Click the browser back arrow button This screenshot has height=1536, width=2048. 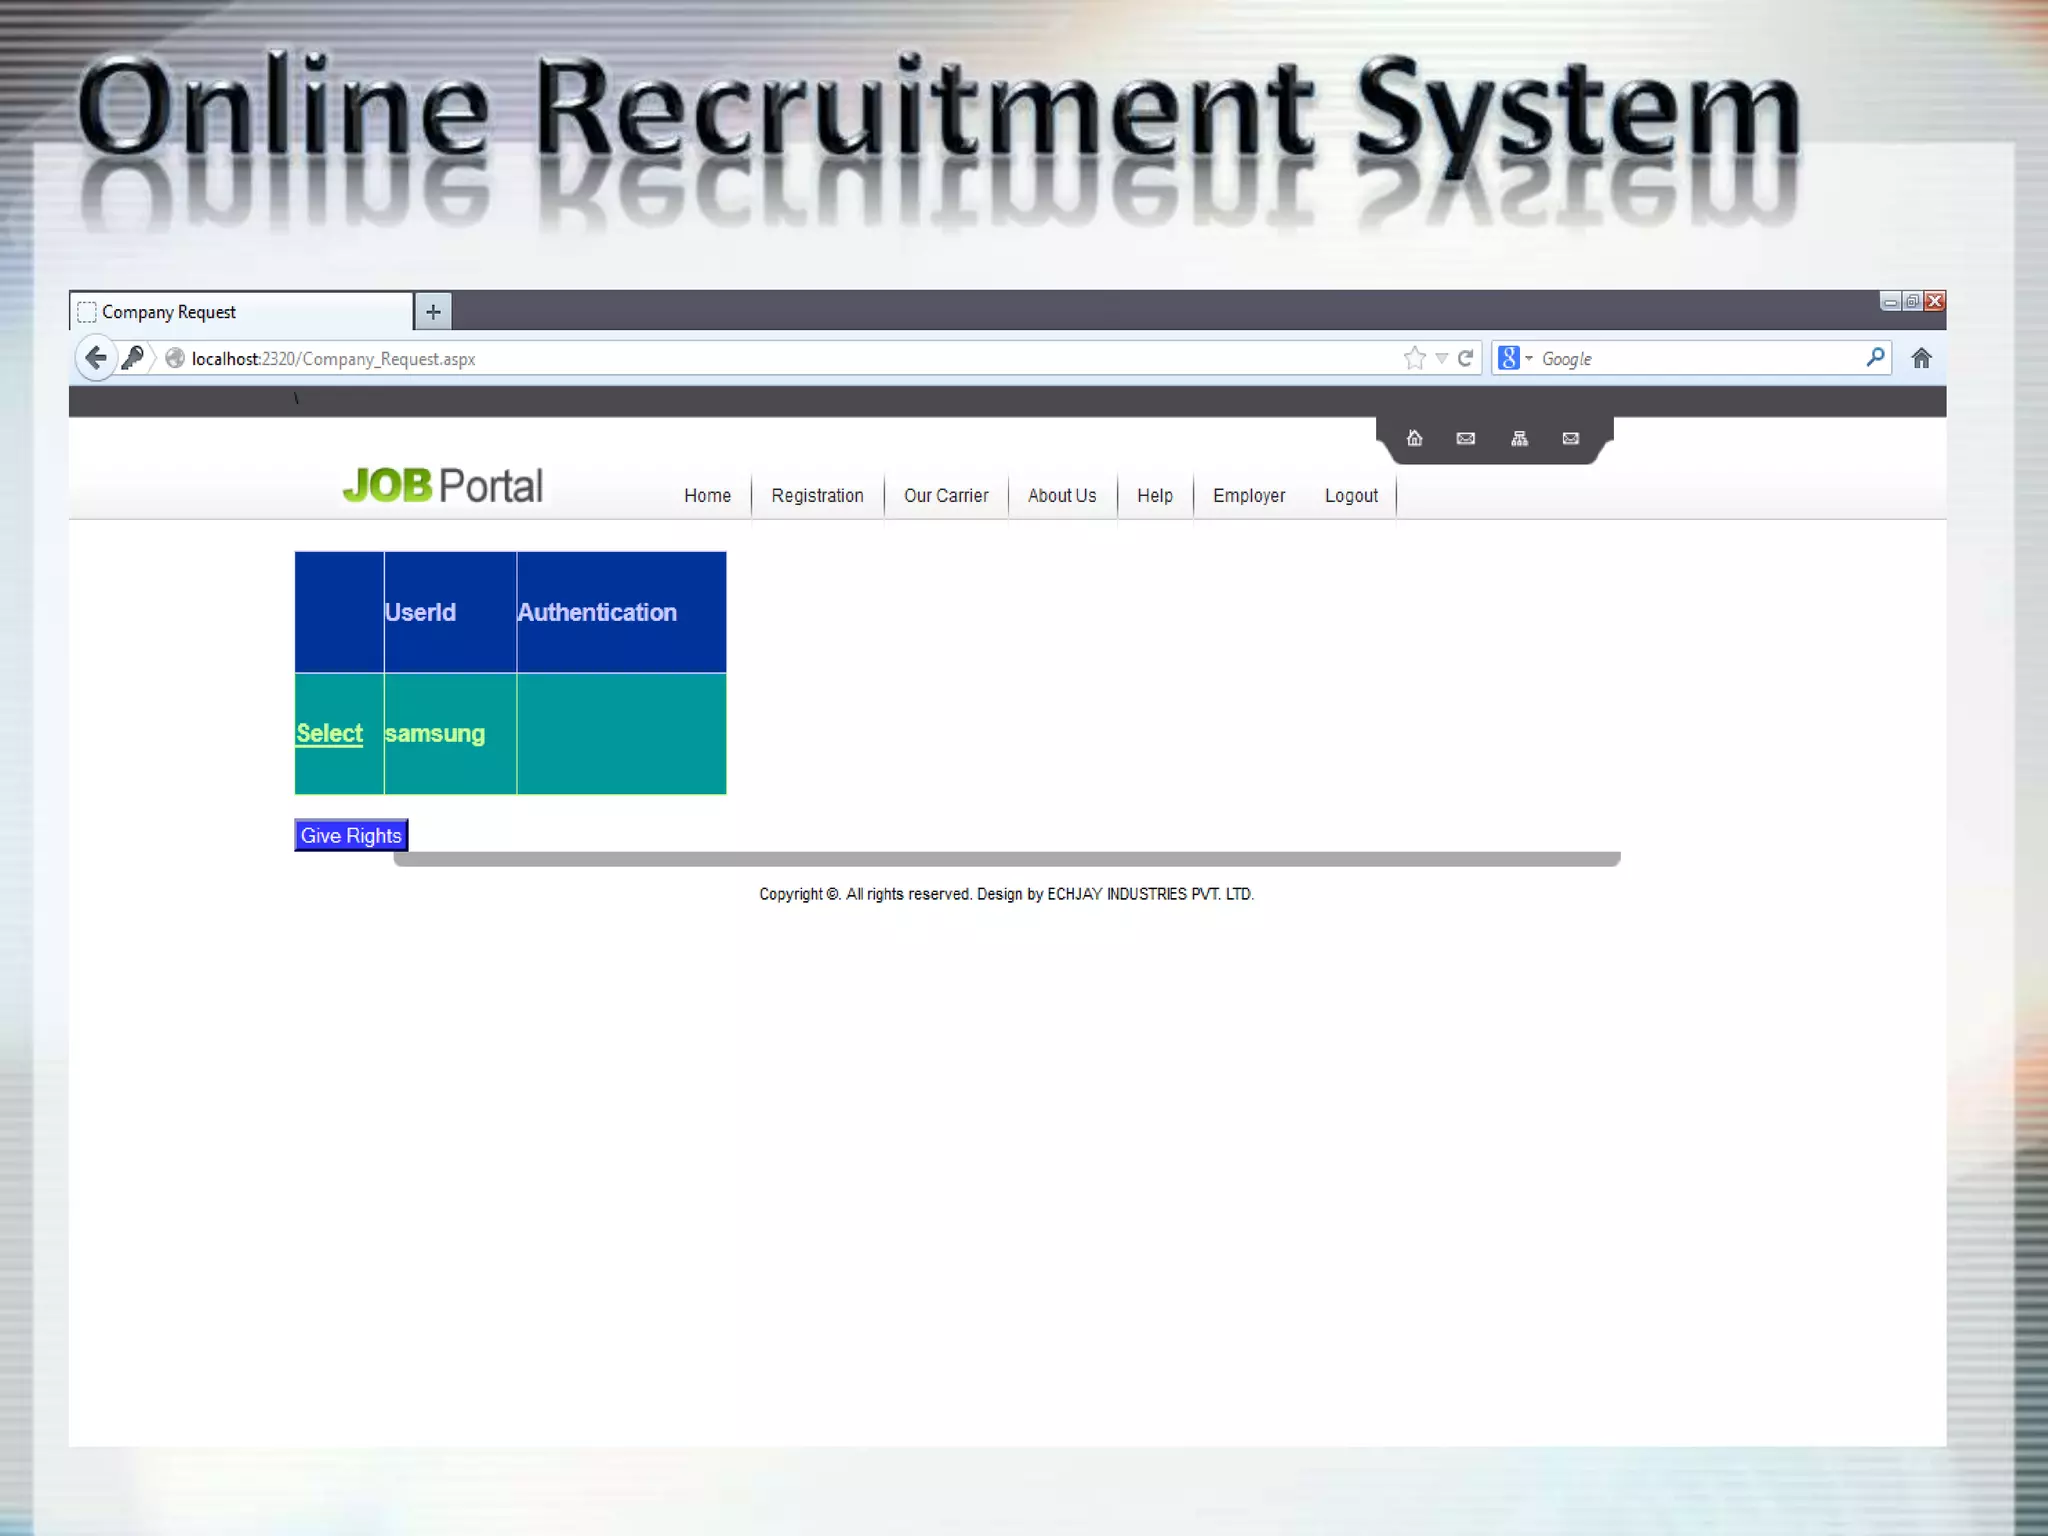tap(96, 358)
